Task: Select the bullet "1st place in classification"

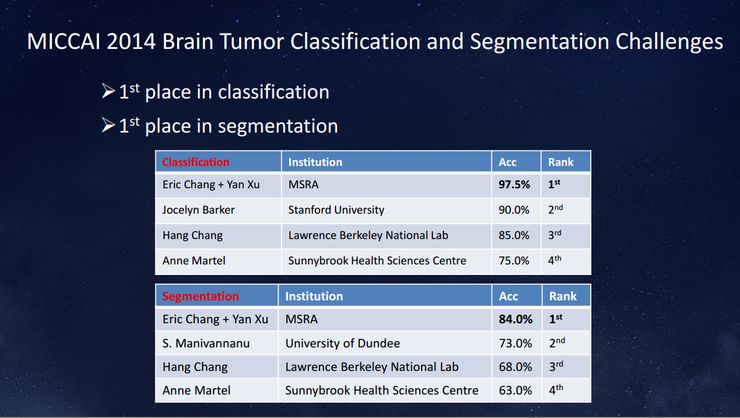Action: [x=216, y=92]
